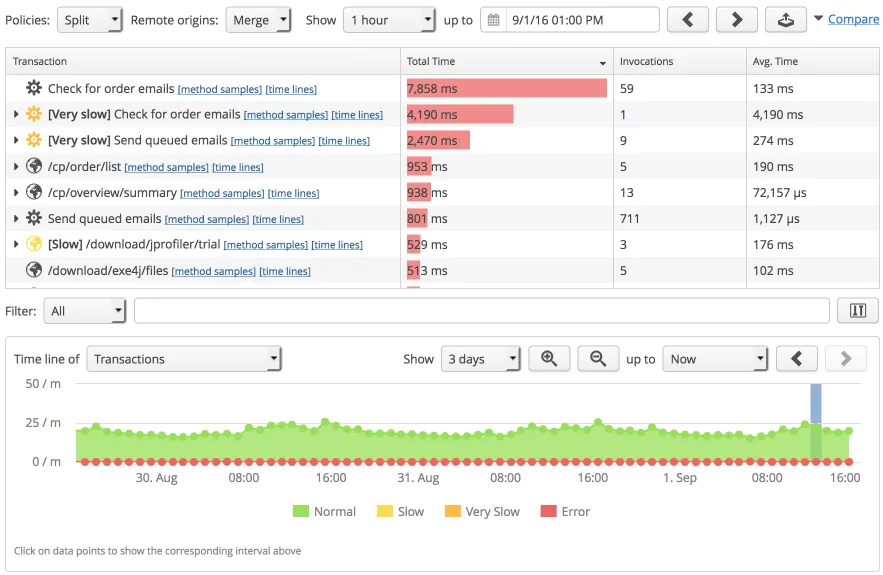
Task: Click the 2,470 ms total time bar
Action: (438, 140)
